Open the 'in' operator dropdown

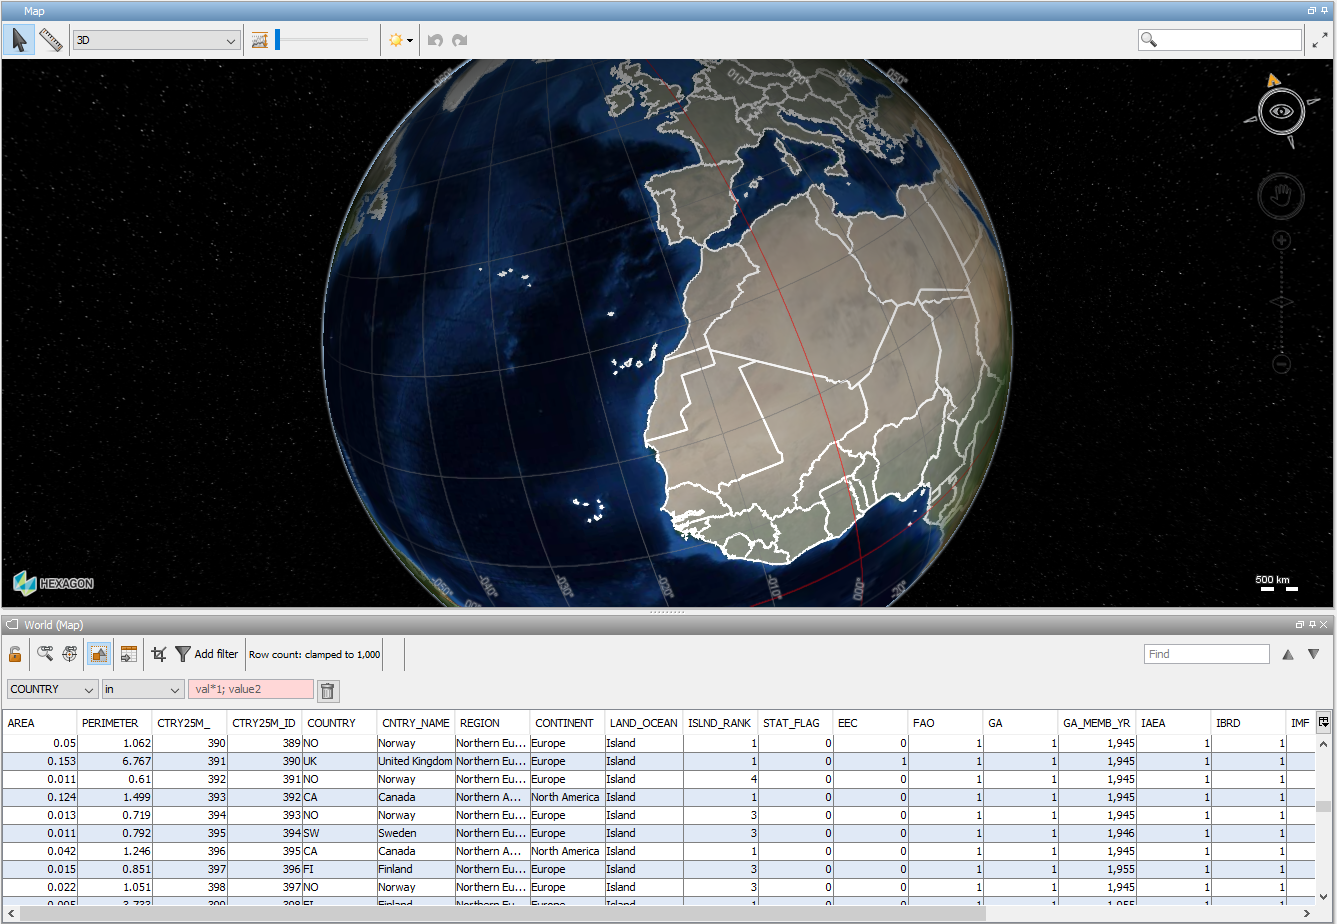pyautogui.click(x=143, y=690)
